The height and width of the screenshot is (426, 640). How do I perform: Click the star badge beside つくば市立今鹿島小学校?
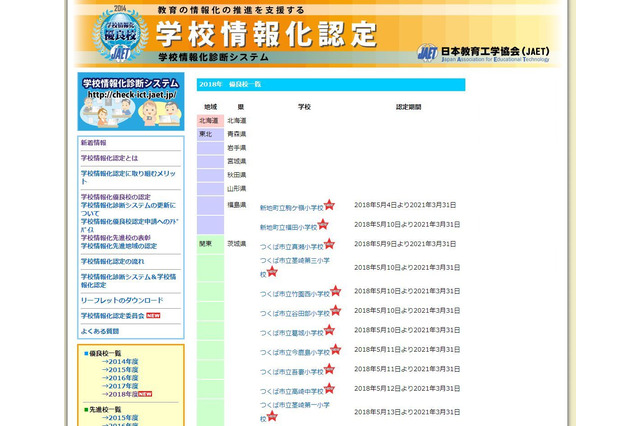[336, 349]
